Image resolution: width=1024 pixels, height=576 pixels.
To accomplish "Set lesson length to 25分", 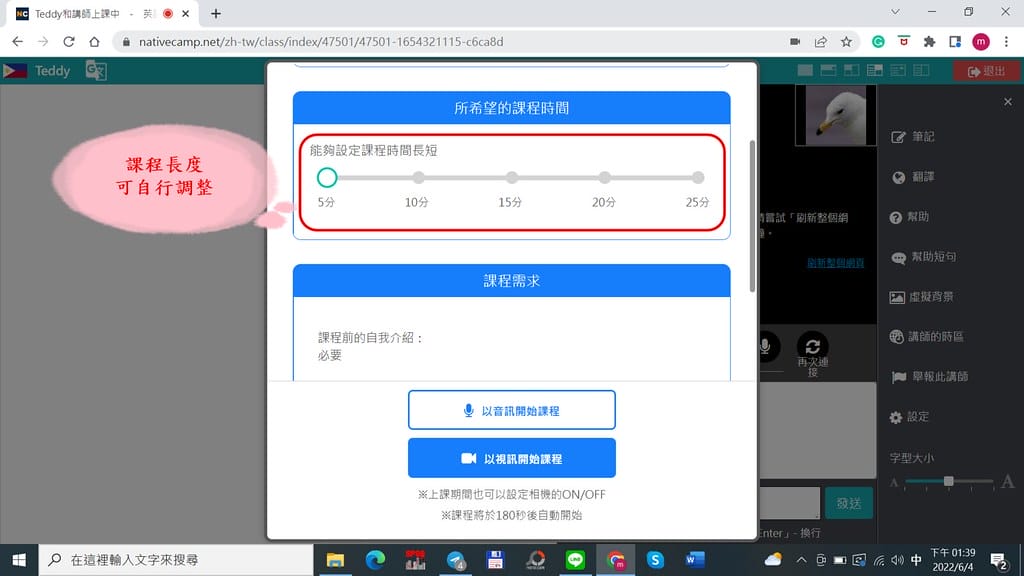I will pos(697,177).
